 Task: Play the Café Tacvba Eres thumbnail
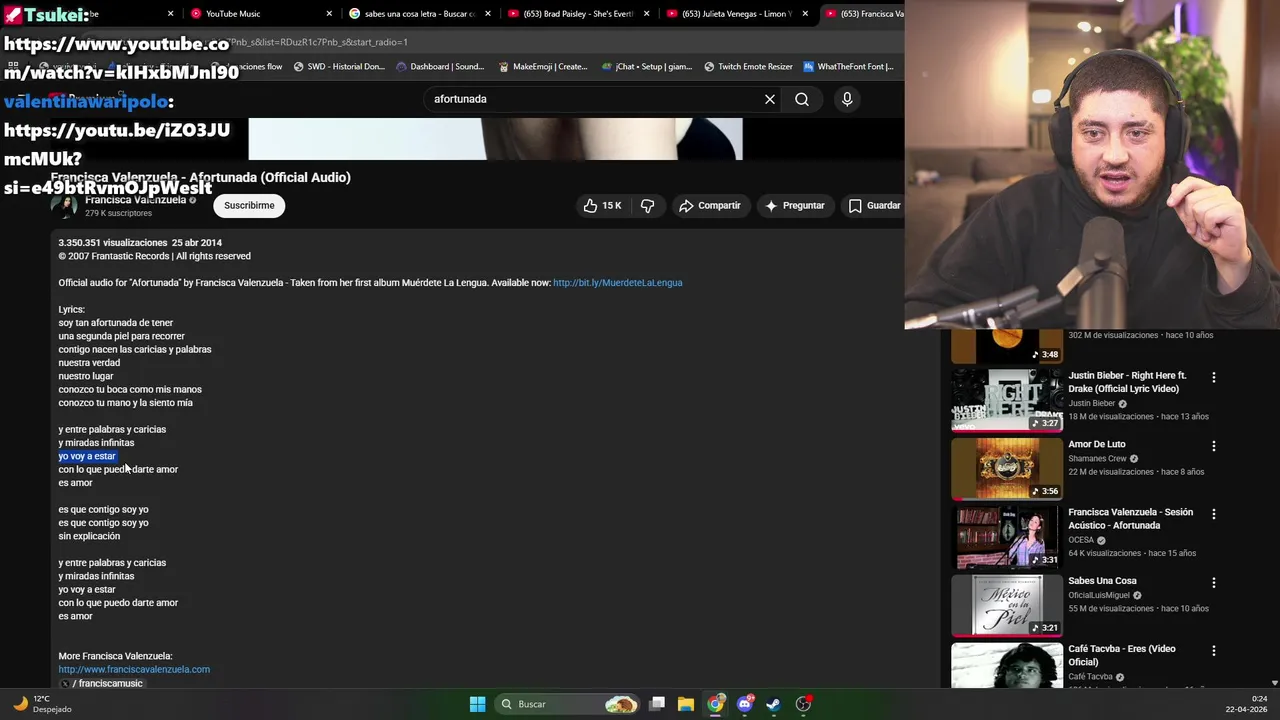click(x=1006, y=665)
